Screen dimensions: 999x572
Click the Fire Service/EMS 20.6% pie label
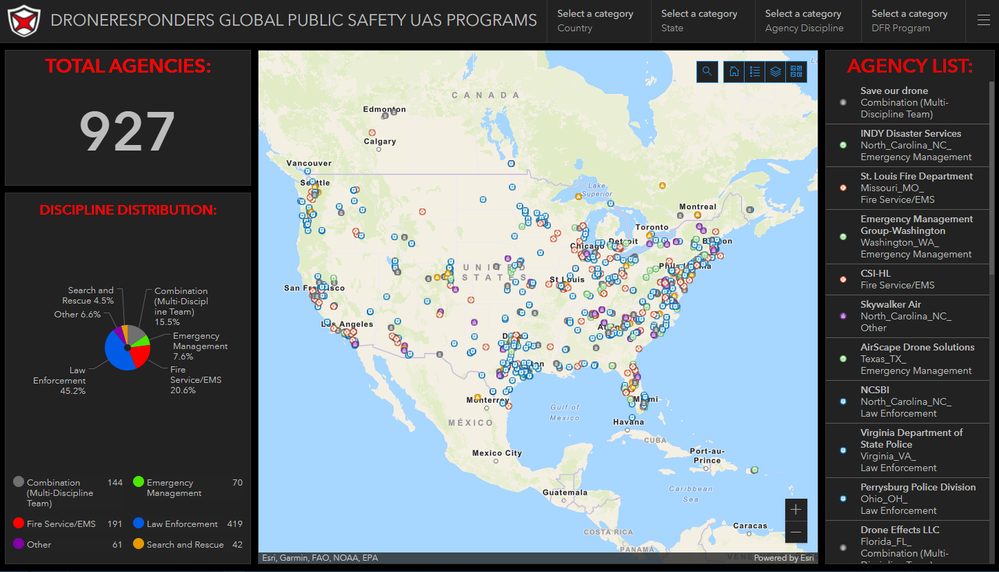(196, 380)
